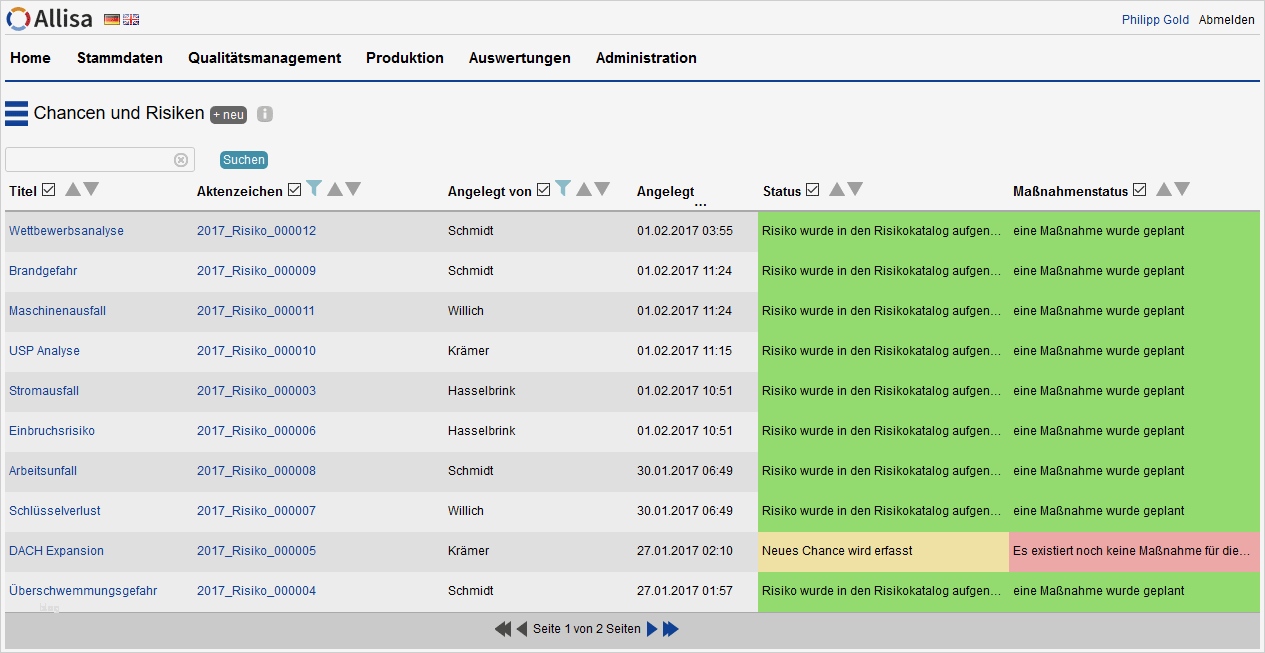Screen dimensions: 1265x653
Task: Open the Brandgefahr risk entry link
Action: tap(43, 271)
